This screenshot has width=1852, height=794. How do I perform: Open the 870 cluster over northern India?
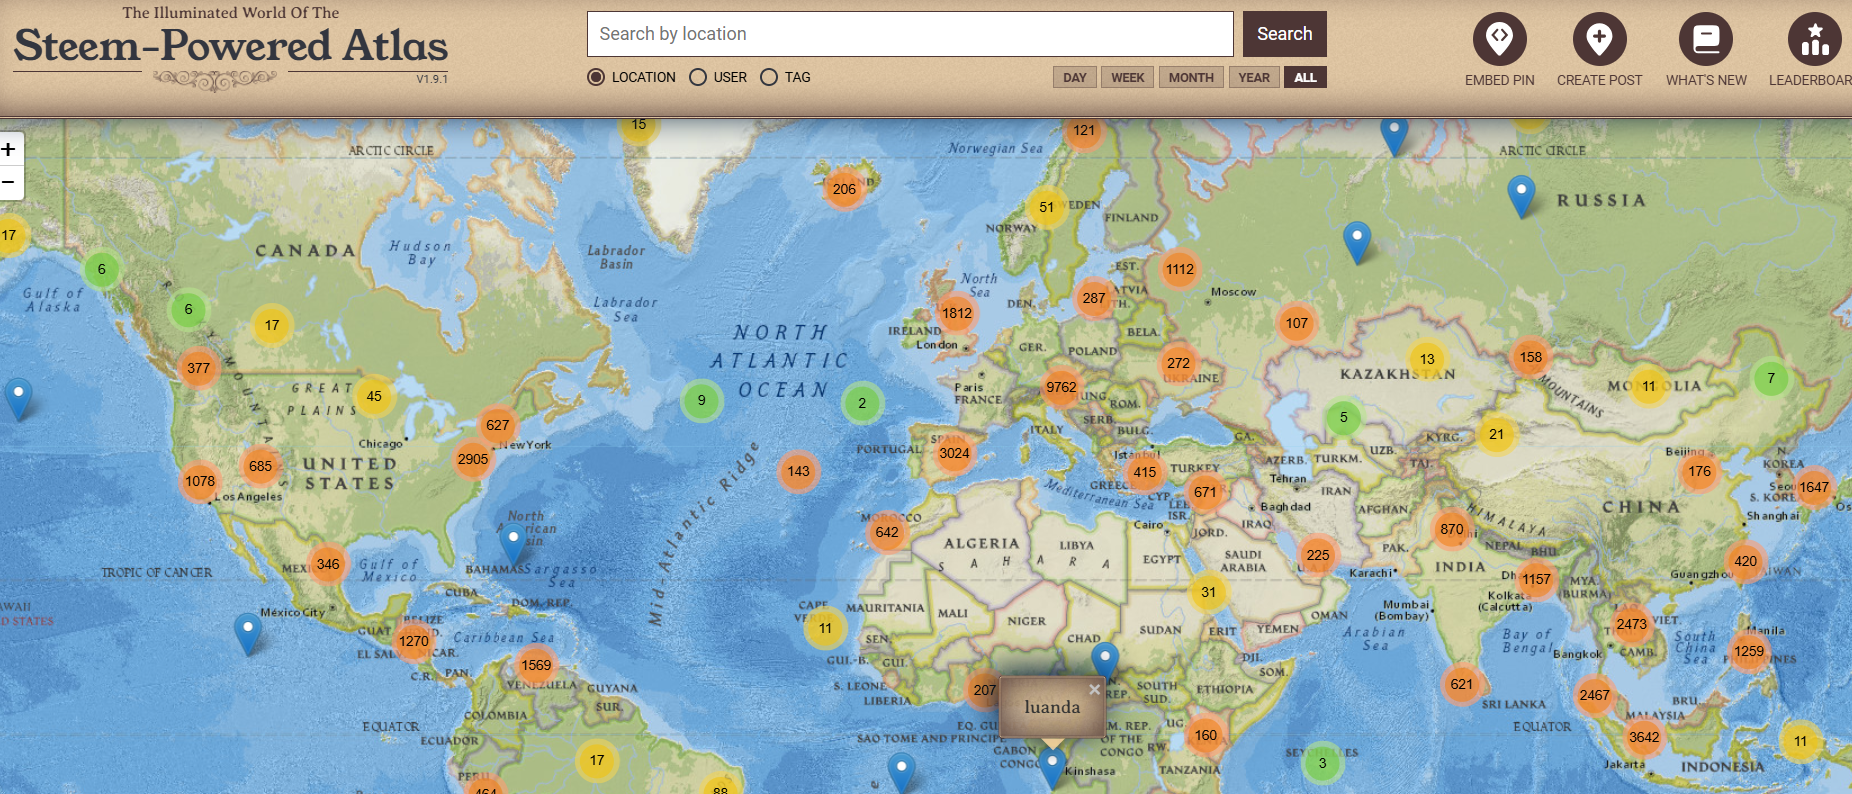[1452, 529]
